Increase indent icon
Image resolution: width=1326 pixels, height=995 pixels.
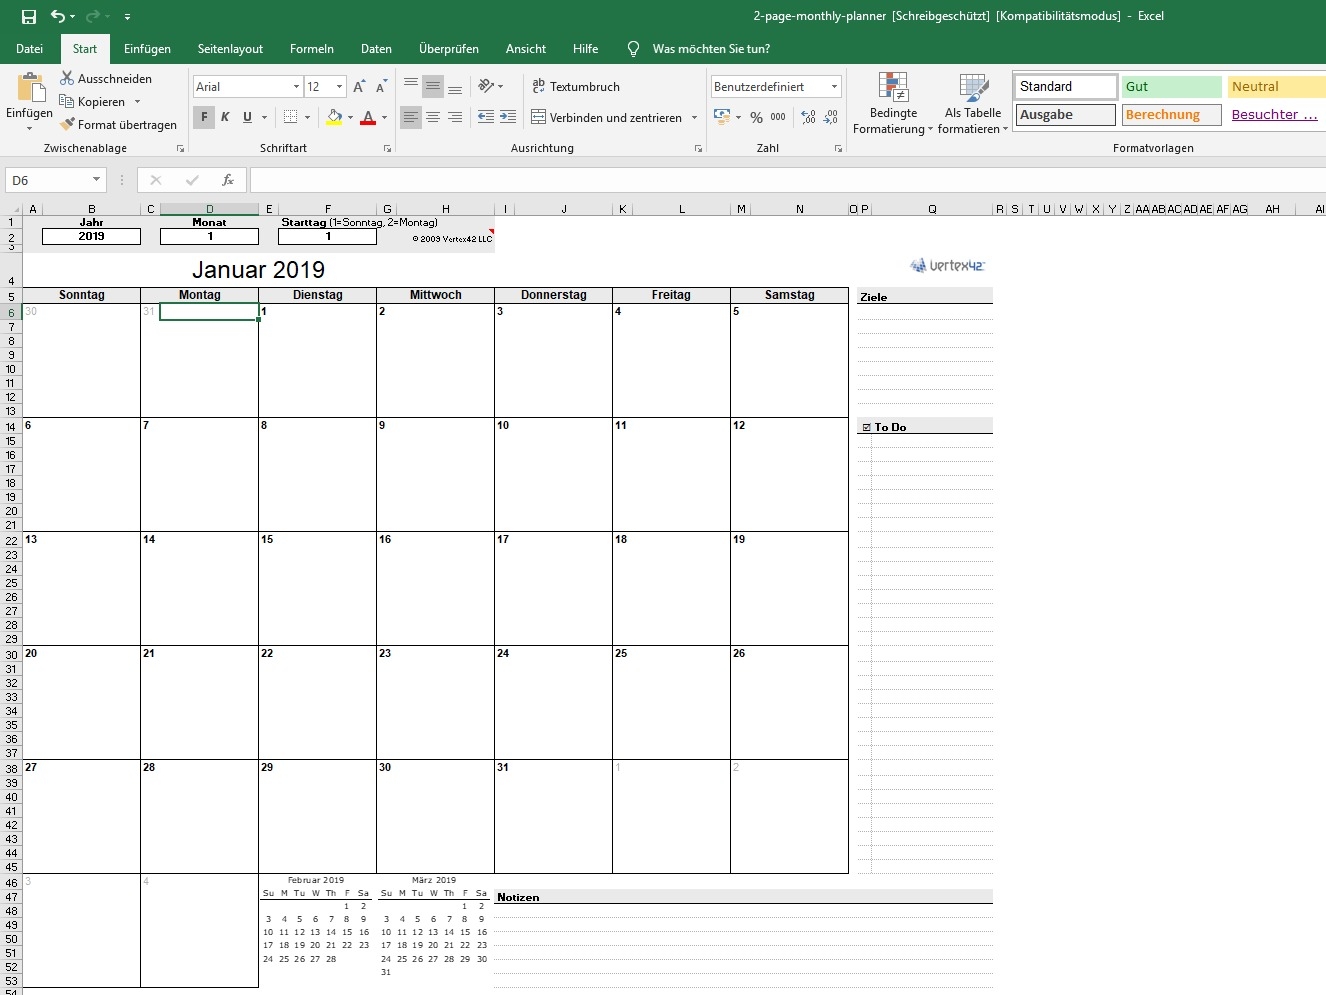tap(508, 117)
